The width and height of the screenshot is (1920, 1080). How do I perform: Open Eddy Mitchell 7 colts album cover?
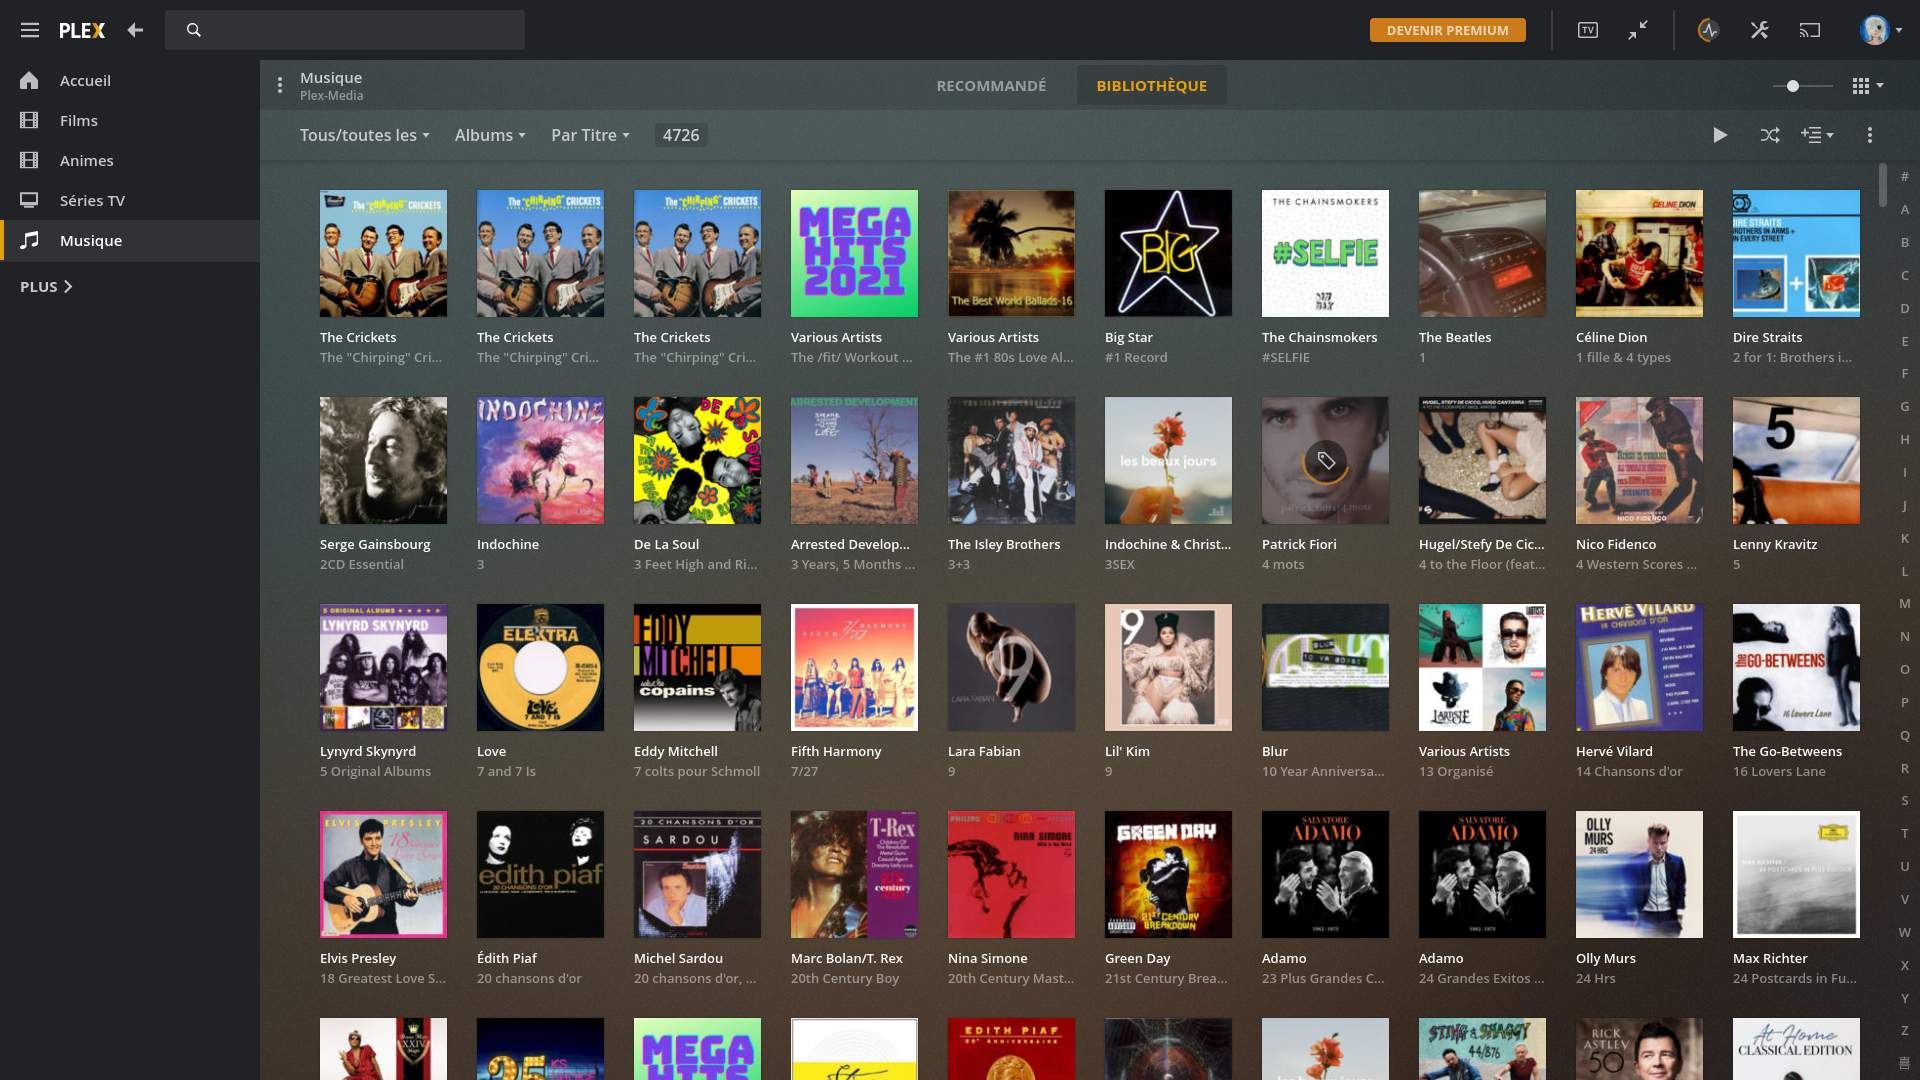(x=697, y=667)
